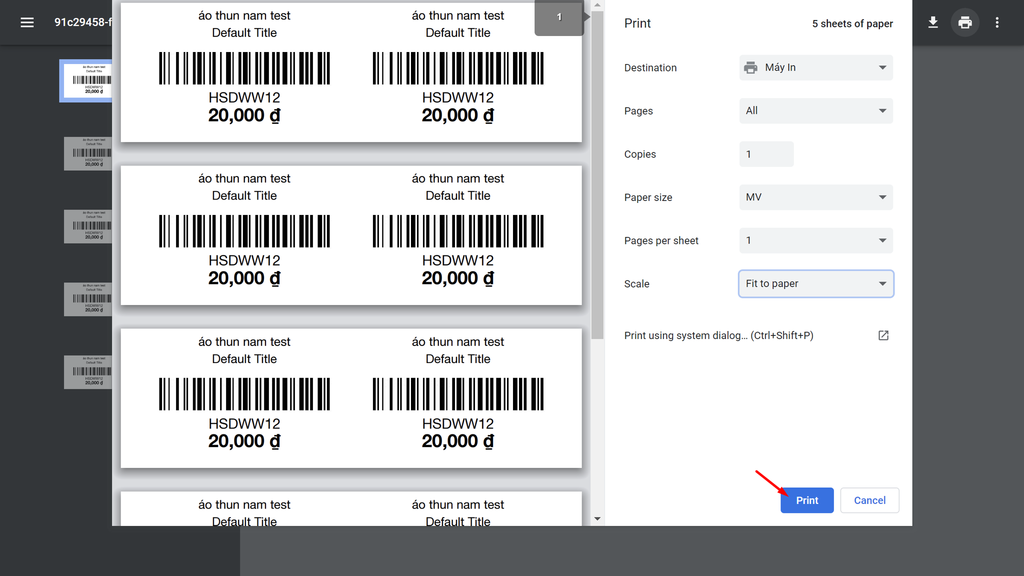Viewport: 1024px width, 576px height.
Task: Click the 'Pages per sheet' label
Action: (661, 240)
